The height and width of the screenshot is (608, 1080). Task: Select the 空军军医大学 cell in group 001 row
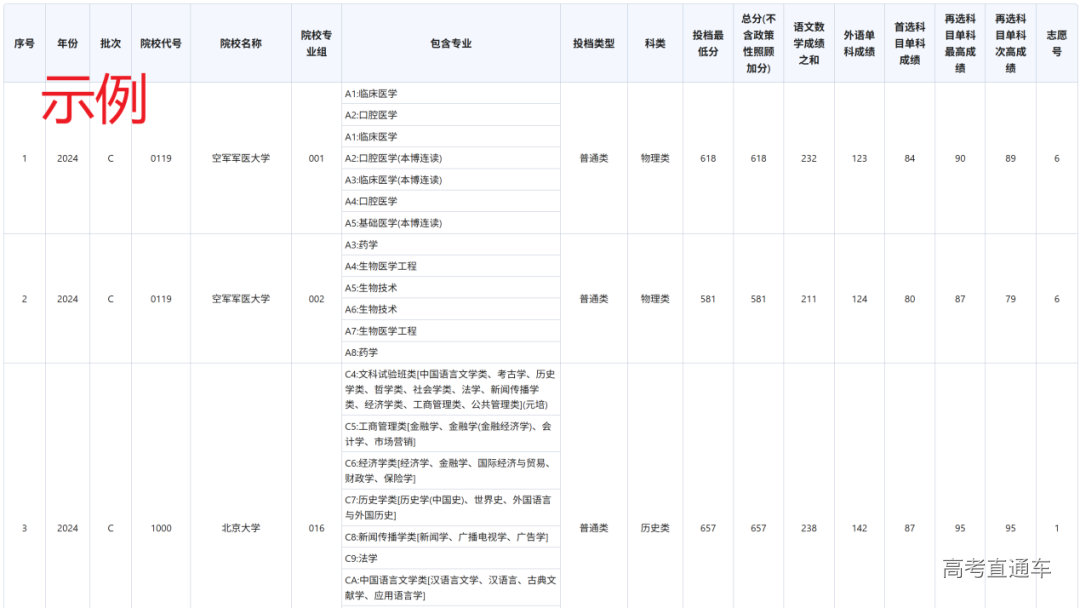pos(240,158)
